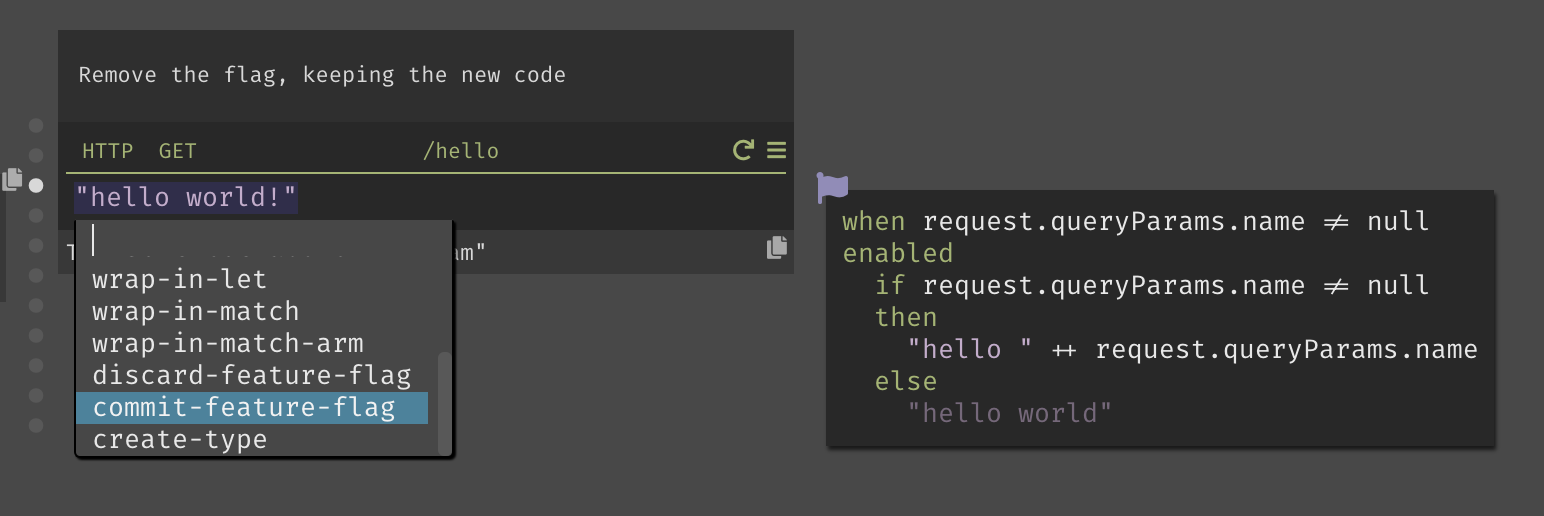Run the highlighted commit-feature-flag command
The height and width of the screenshot is (516, 1544).
[x=252, y=407]
